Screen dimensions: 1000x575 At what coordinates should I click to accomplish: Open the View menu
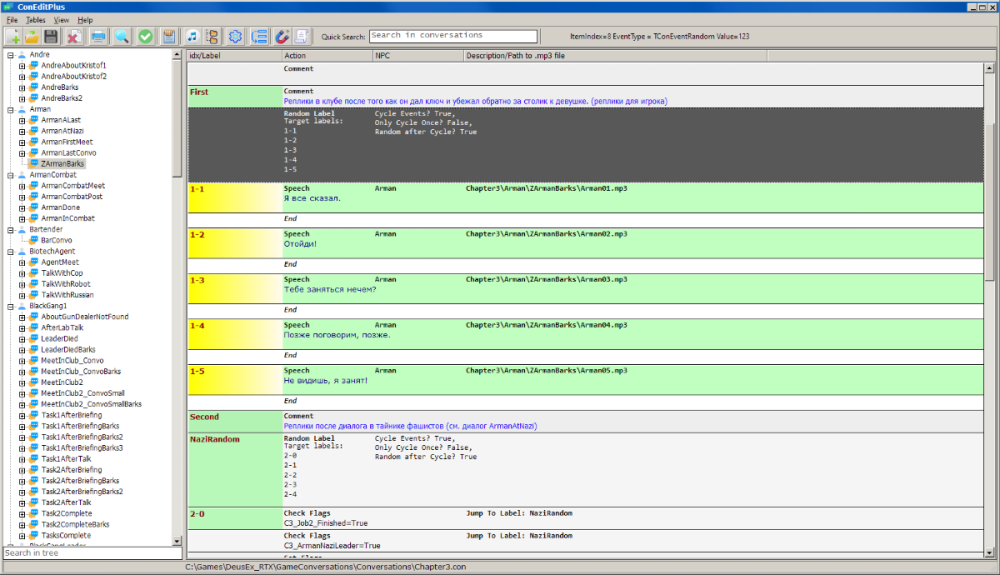[x=62, y=20]
